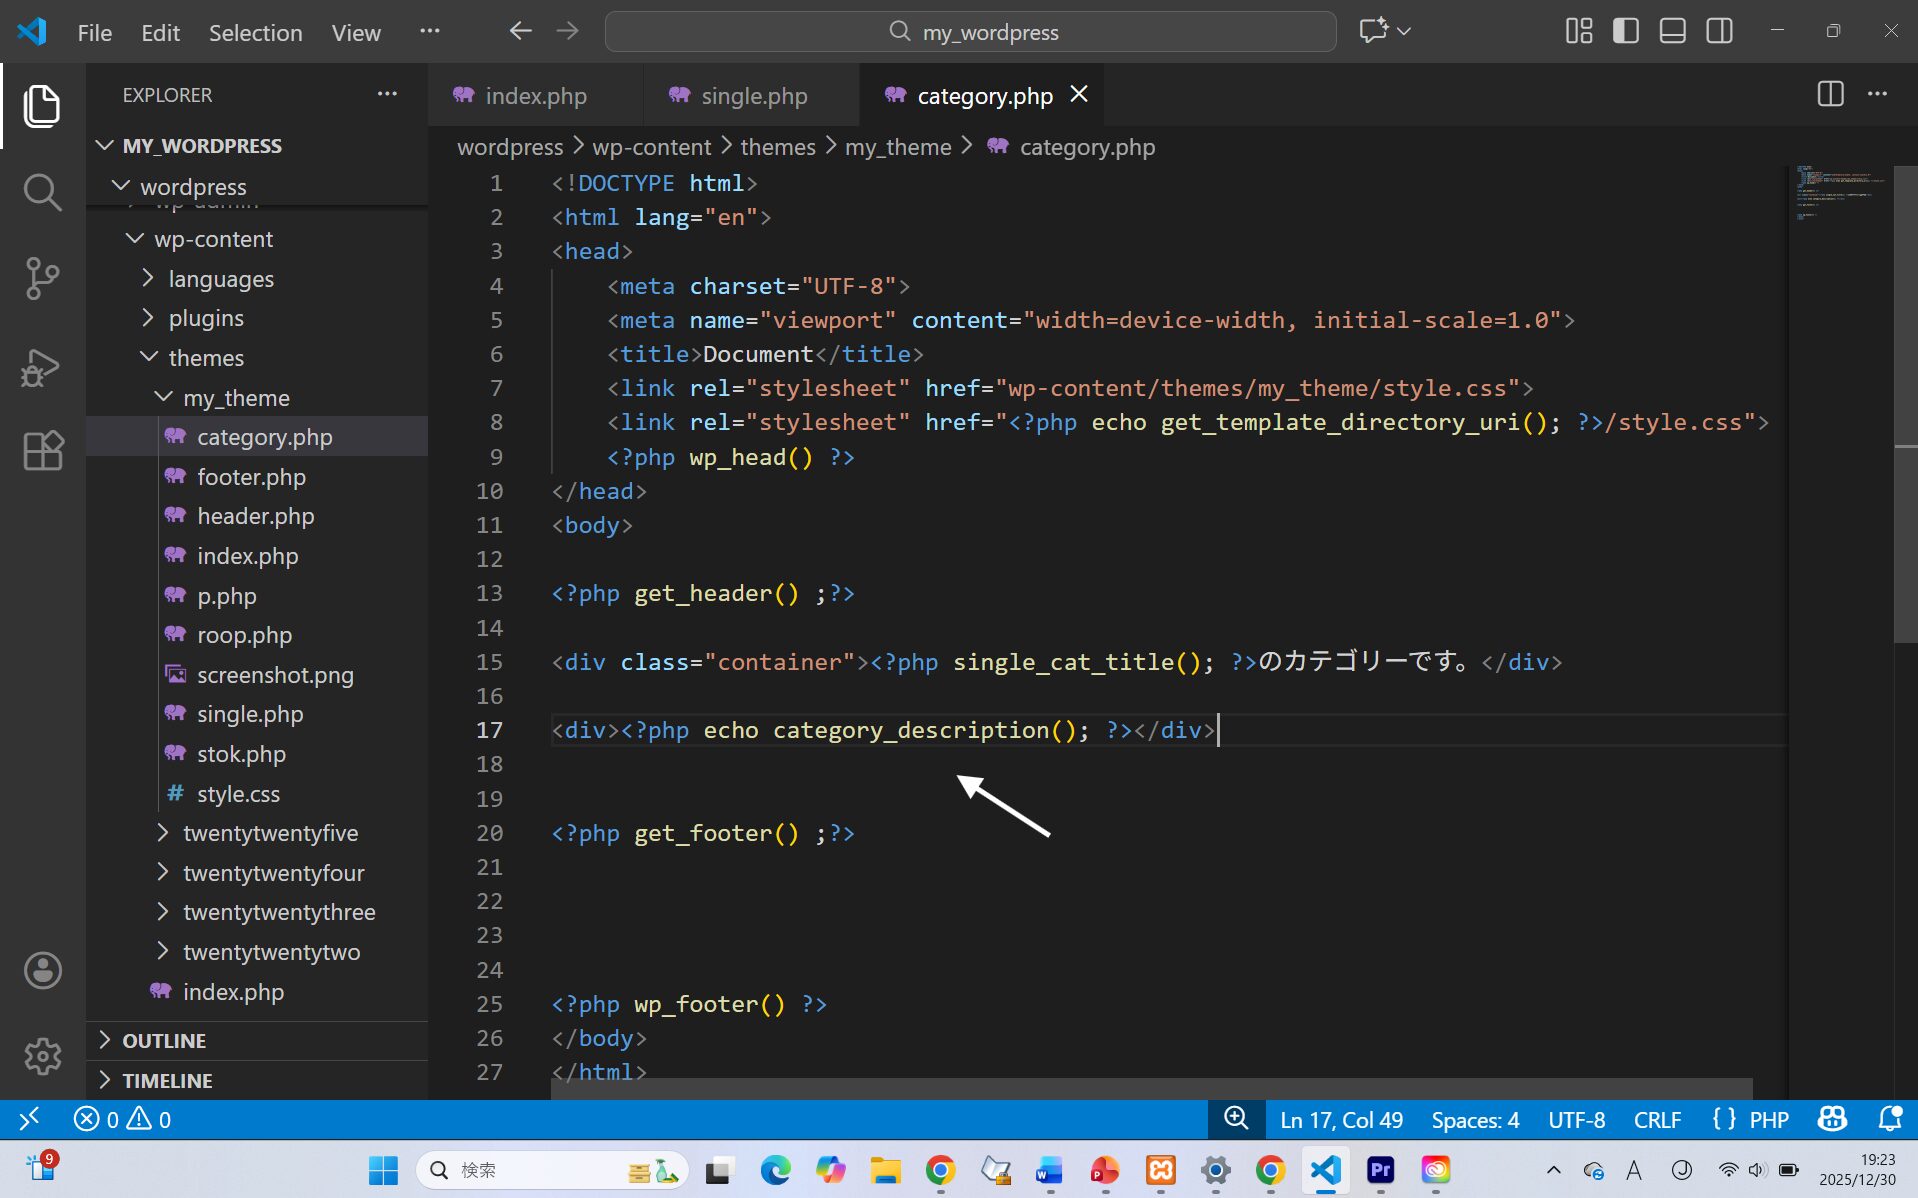Expand the twentytwentyfive theme folder
Image resolution: width=1918 pixels, height=1198 pixels.
pyautogui.click(x=270, y=833)
